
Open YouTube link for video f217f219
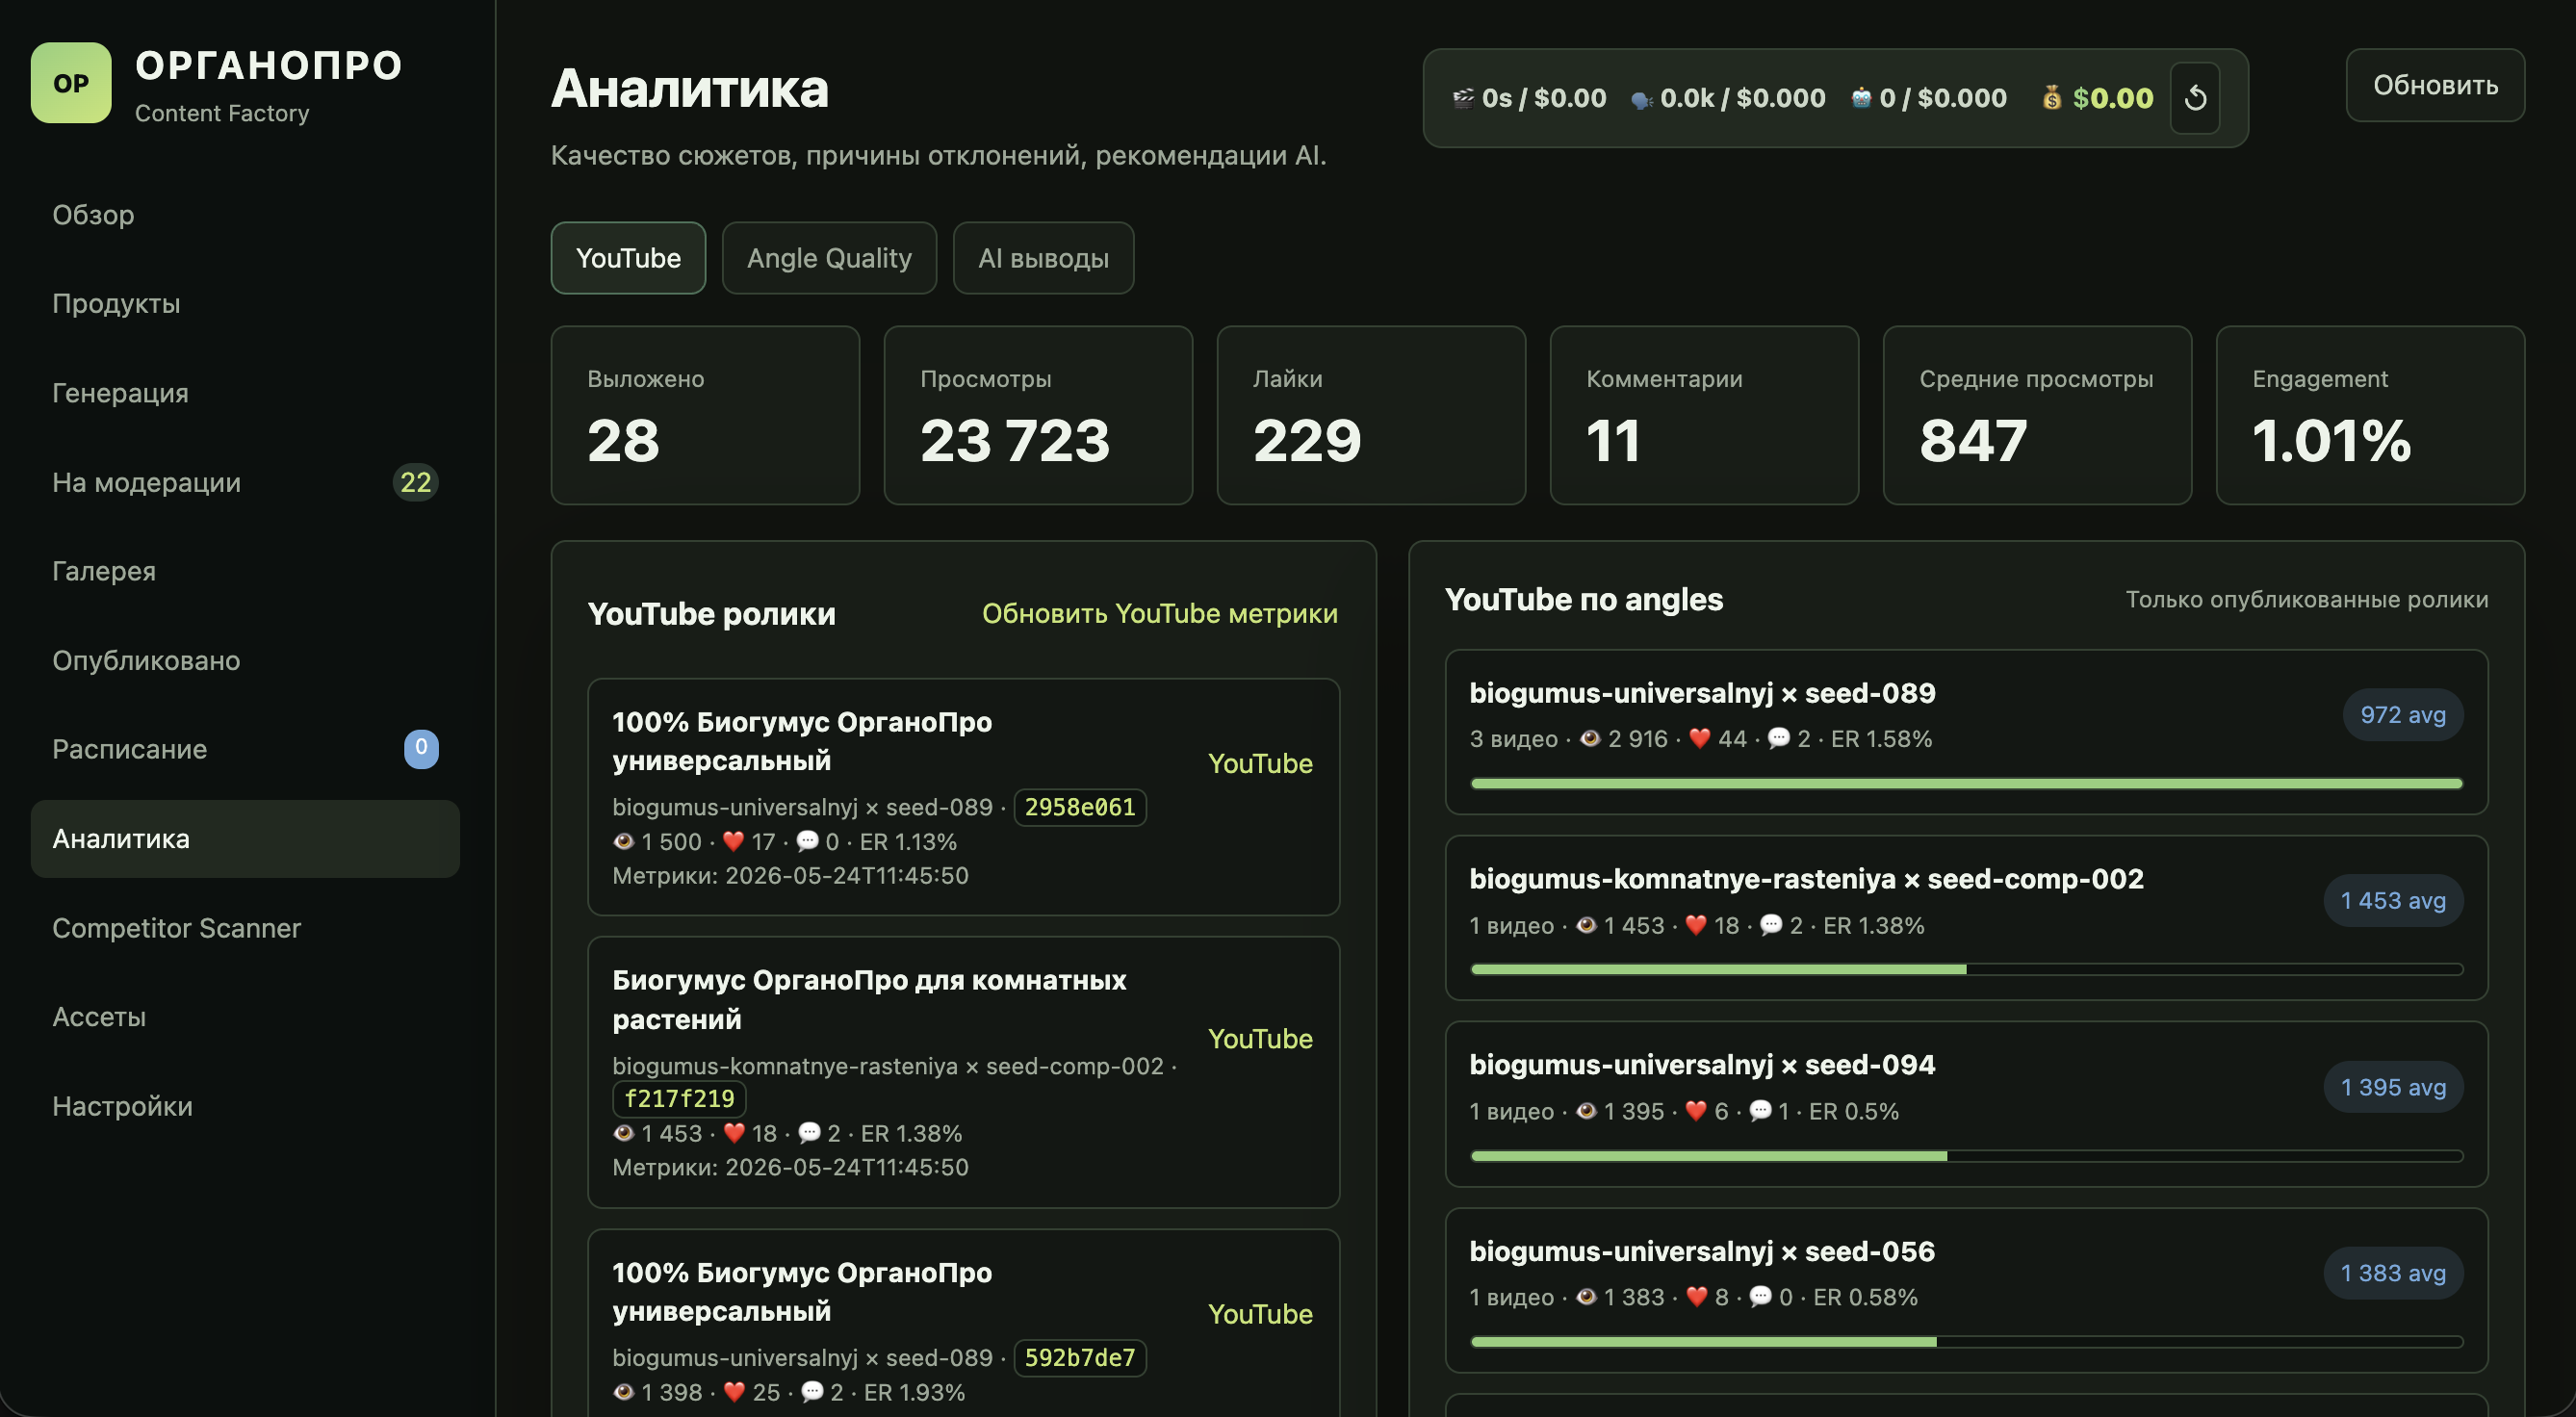click(1260, 1039)
